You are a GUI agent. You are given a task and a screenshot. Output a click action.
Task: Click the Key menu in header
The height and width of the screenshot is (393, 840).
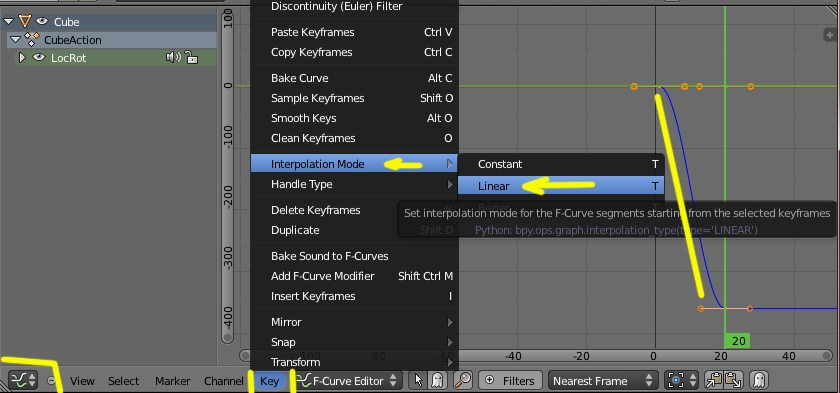point(269,381)
